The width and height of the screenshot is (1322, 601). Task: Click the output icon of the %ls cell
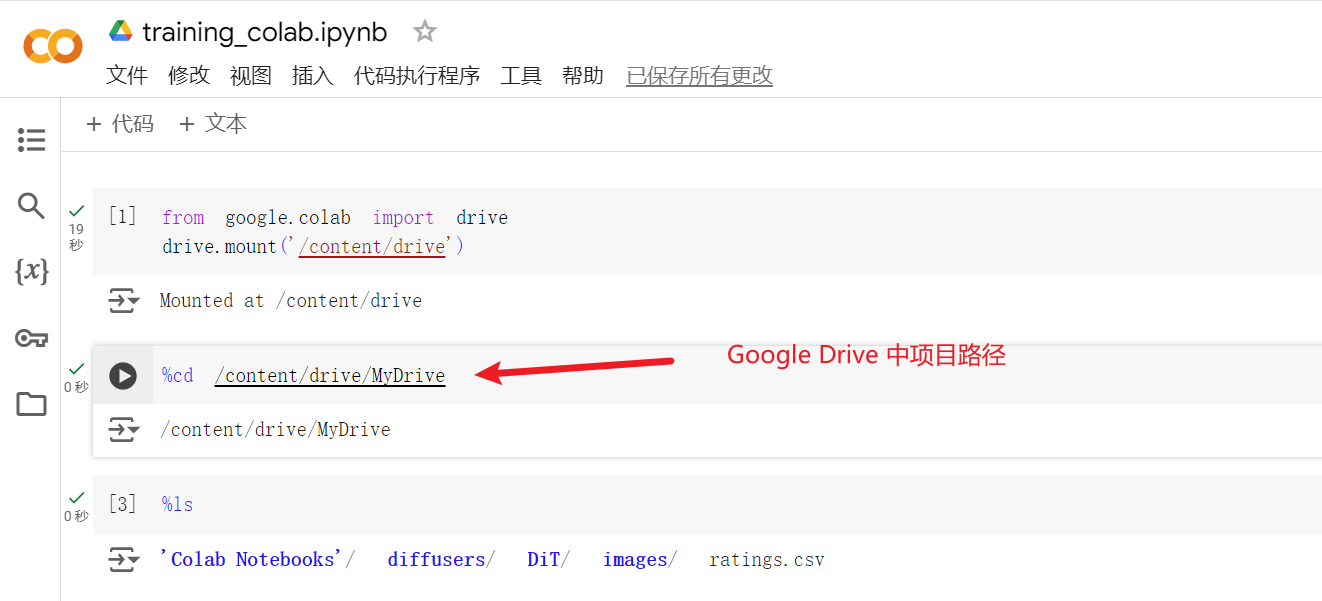[x=124, y=559]
